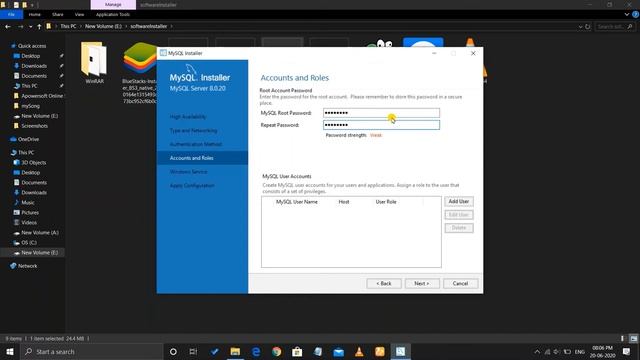Refresh the Explorer folder view

click(x=588, y=27)
